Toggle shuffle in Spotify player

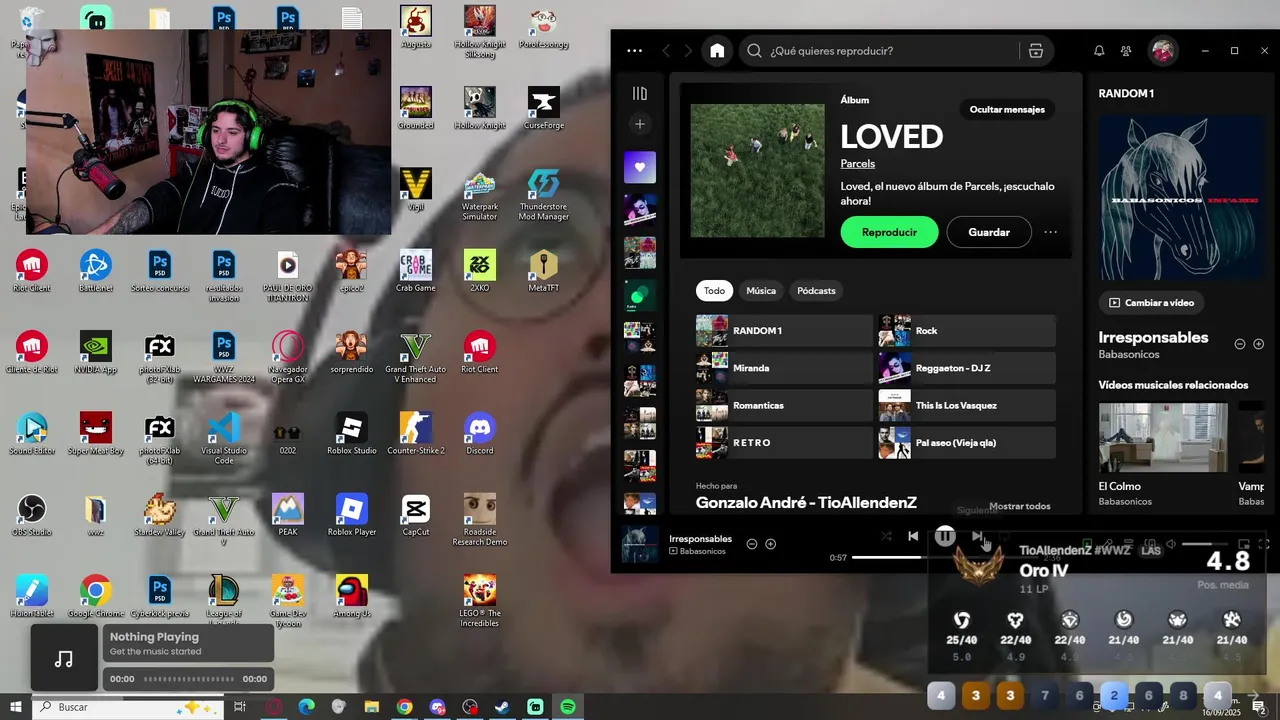(886, 536)
